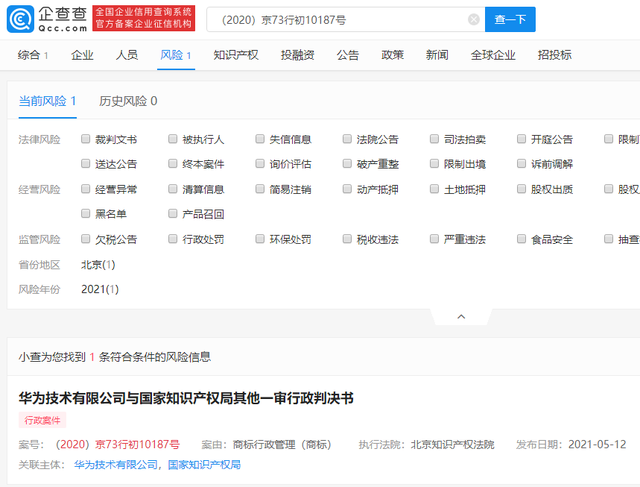Screen dimensions: 640x487
Task: Open the 华为技术有限公司 related entity link
Action: 116,465
